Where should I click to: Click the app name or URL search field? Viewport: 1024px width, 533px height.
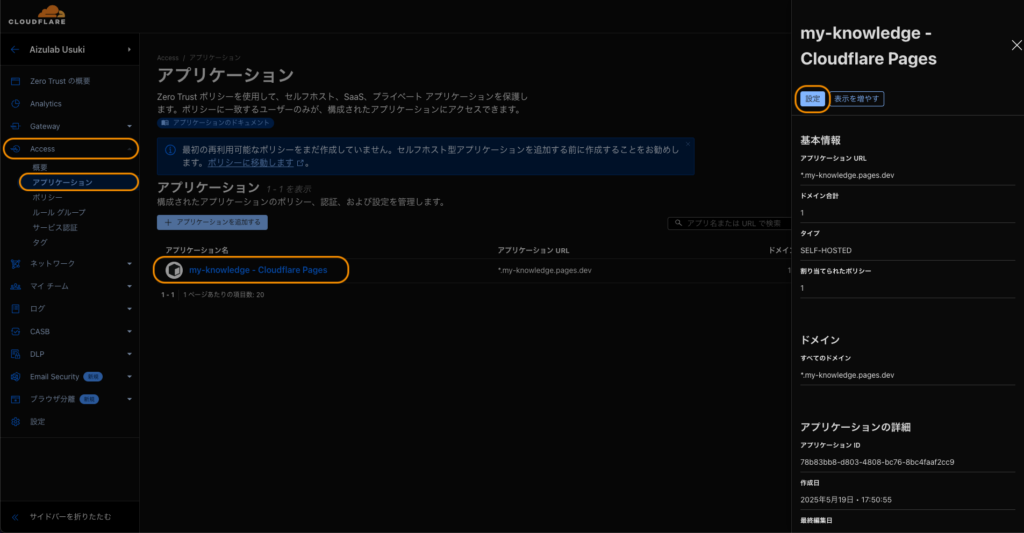click(x=729, y=223)
